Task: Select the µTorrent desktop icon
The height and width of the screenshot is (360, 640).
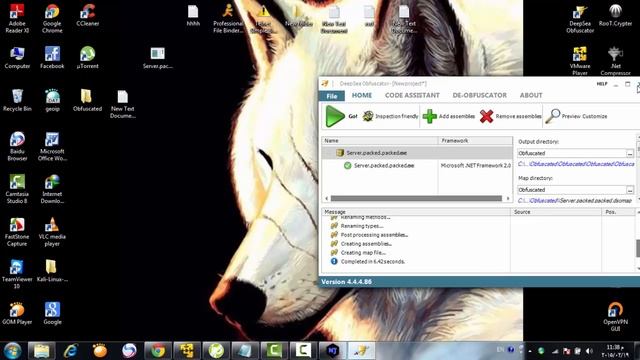Action: pyautogui.click(x=87, y=58)
